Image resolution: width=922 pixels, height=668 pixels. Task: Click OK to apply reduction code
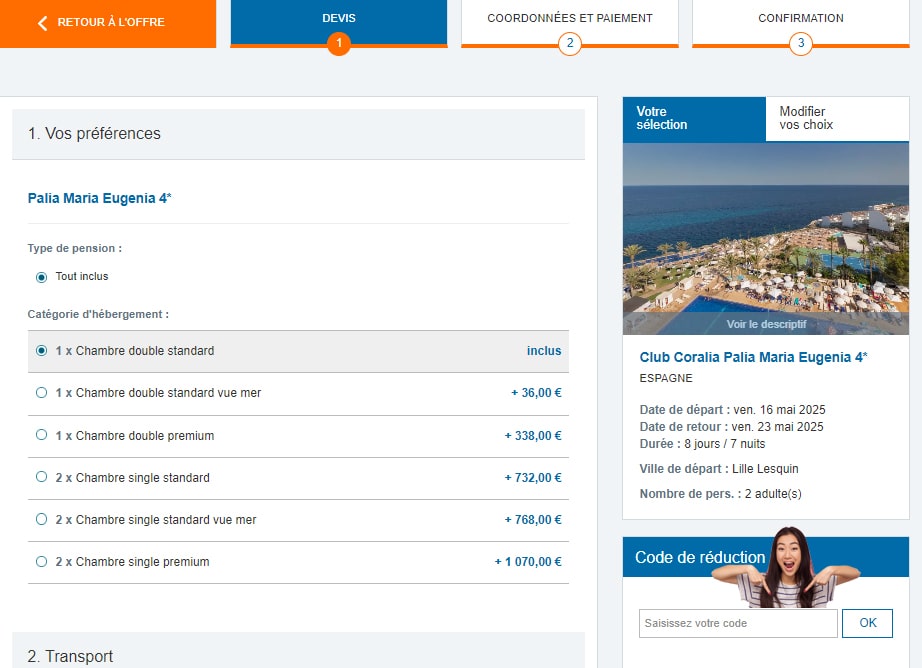point(867,623)
